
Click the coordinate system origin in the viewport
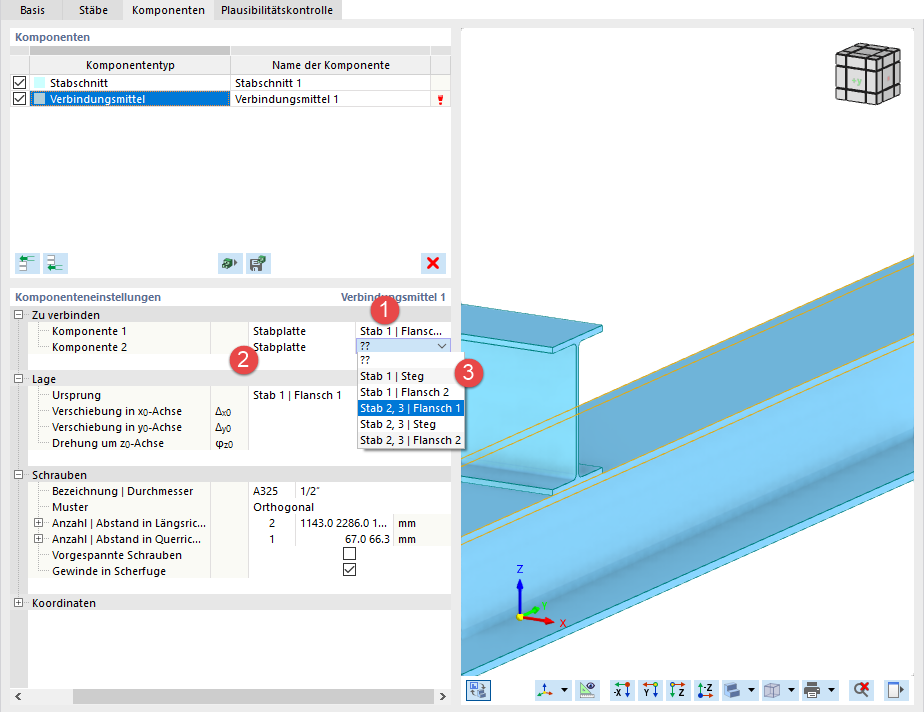(520, 617)
